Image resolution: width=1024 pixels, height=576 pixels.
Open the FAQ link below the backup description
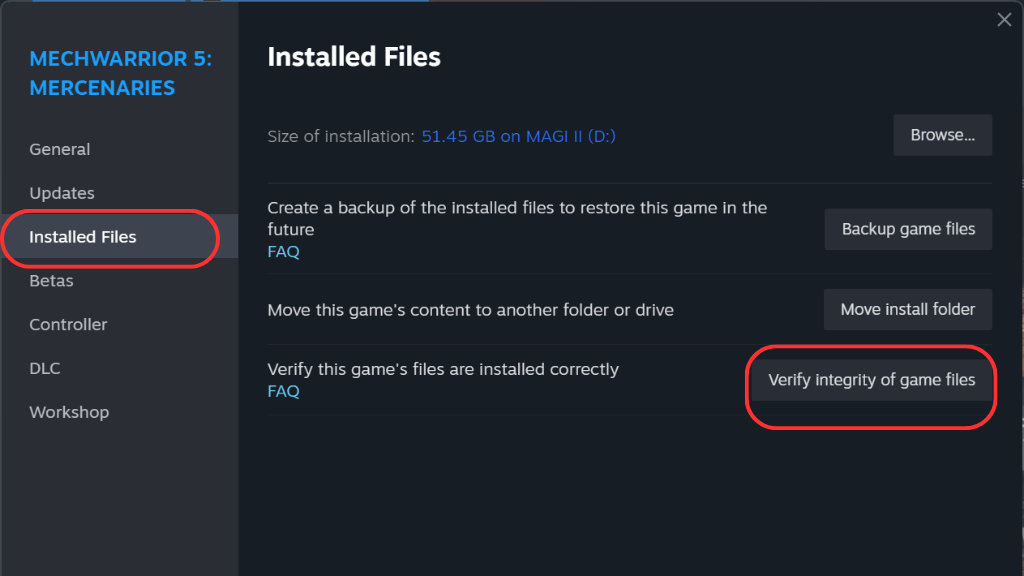coord(283,252)
